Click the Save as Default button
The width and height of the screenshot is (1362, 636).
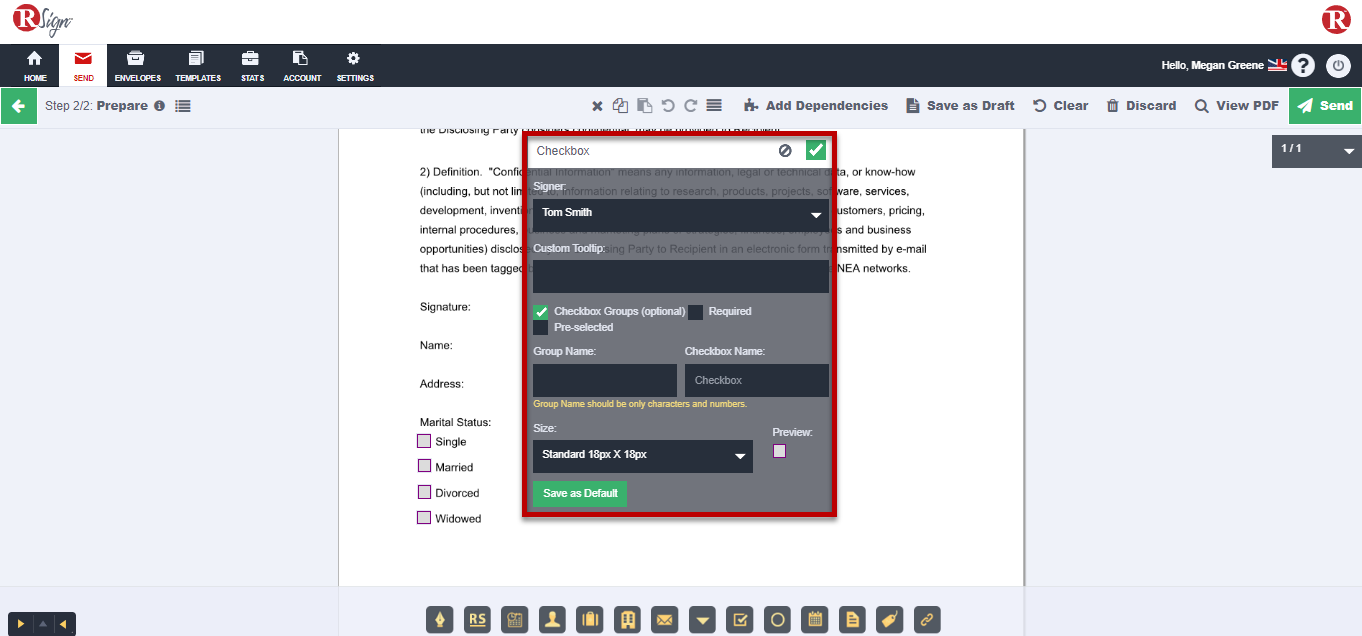[x=580, y=493]
